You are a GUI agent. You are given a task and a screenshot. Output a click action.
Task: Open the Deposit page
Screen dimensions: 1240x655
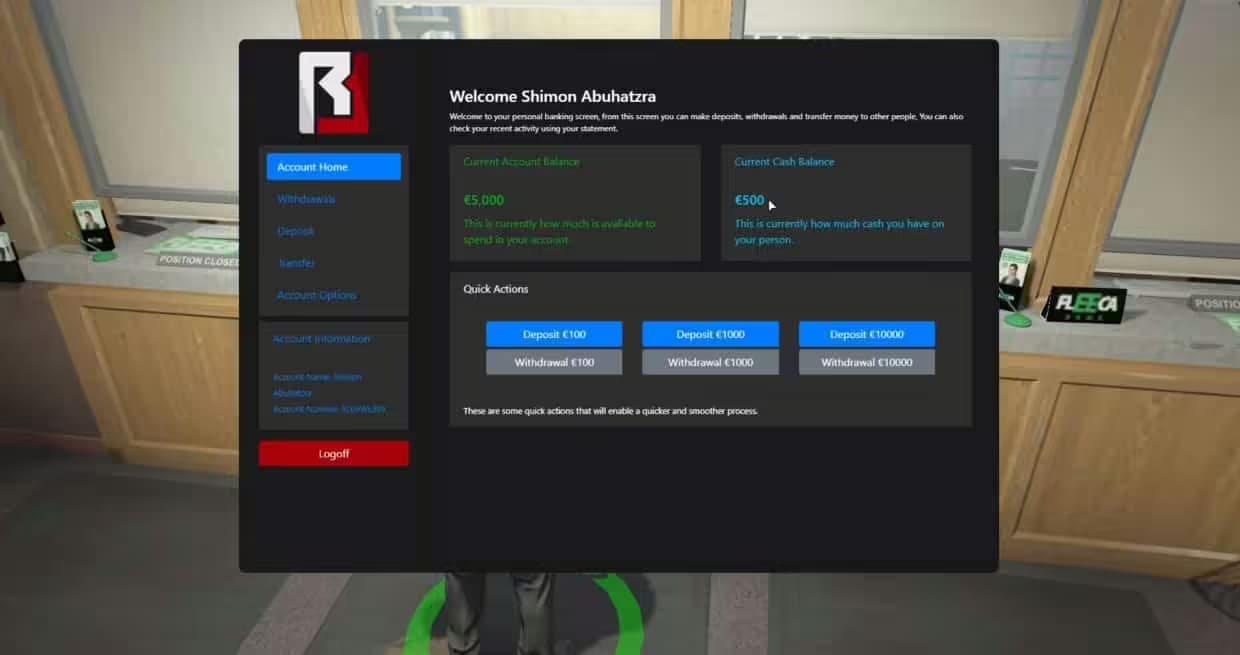295,231
